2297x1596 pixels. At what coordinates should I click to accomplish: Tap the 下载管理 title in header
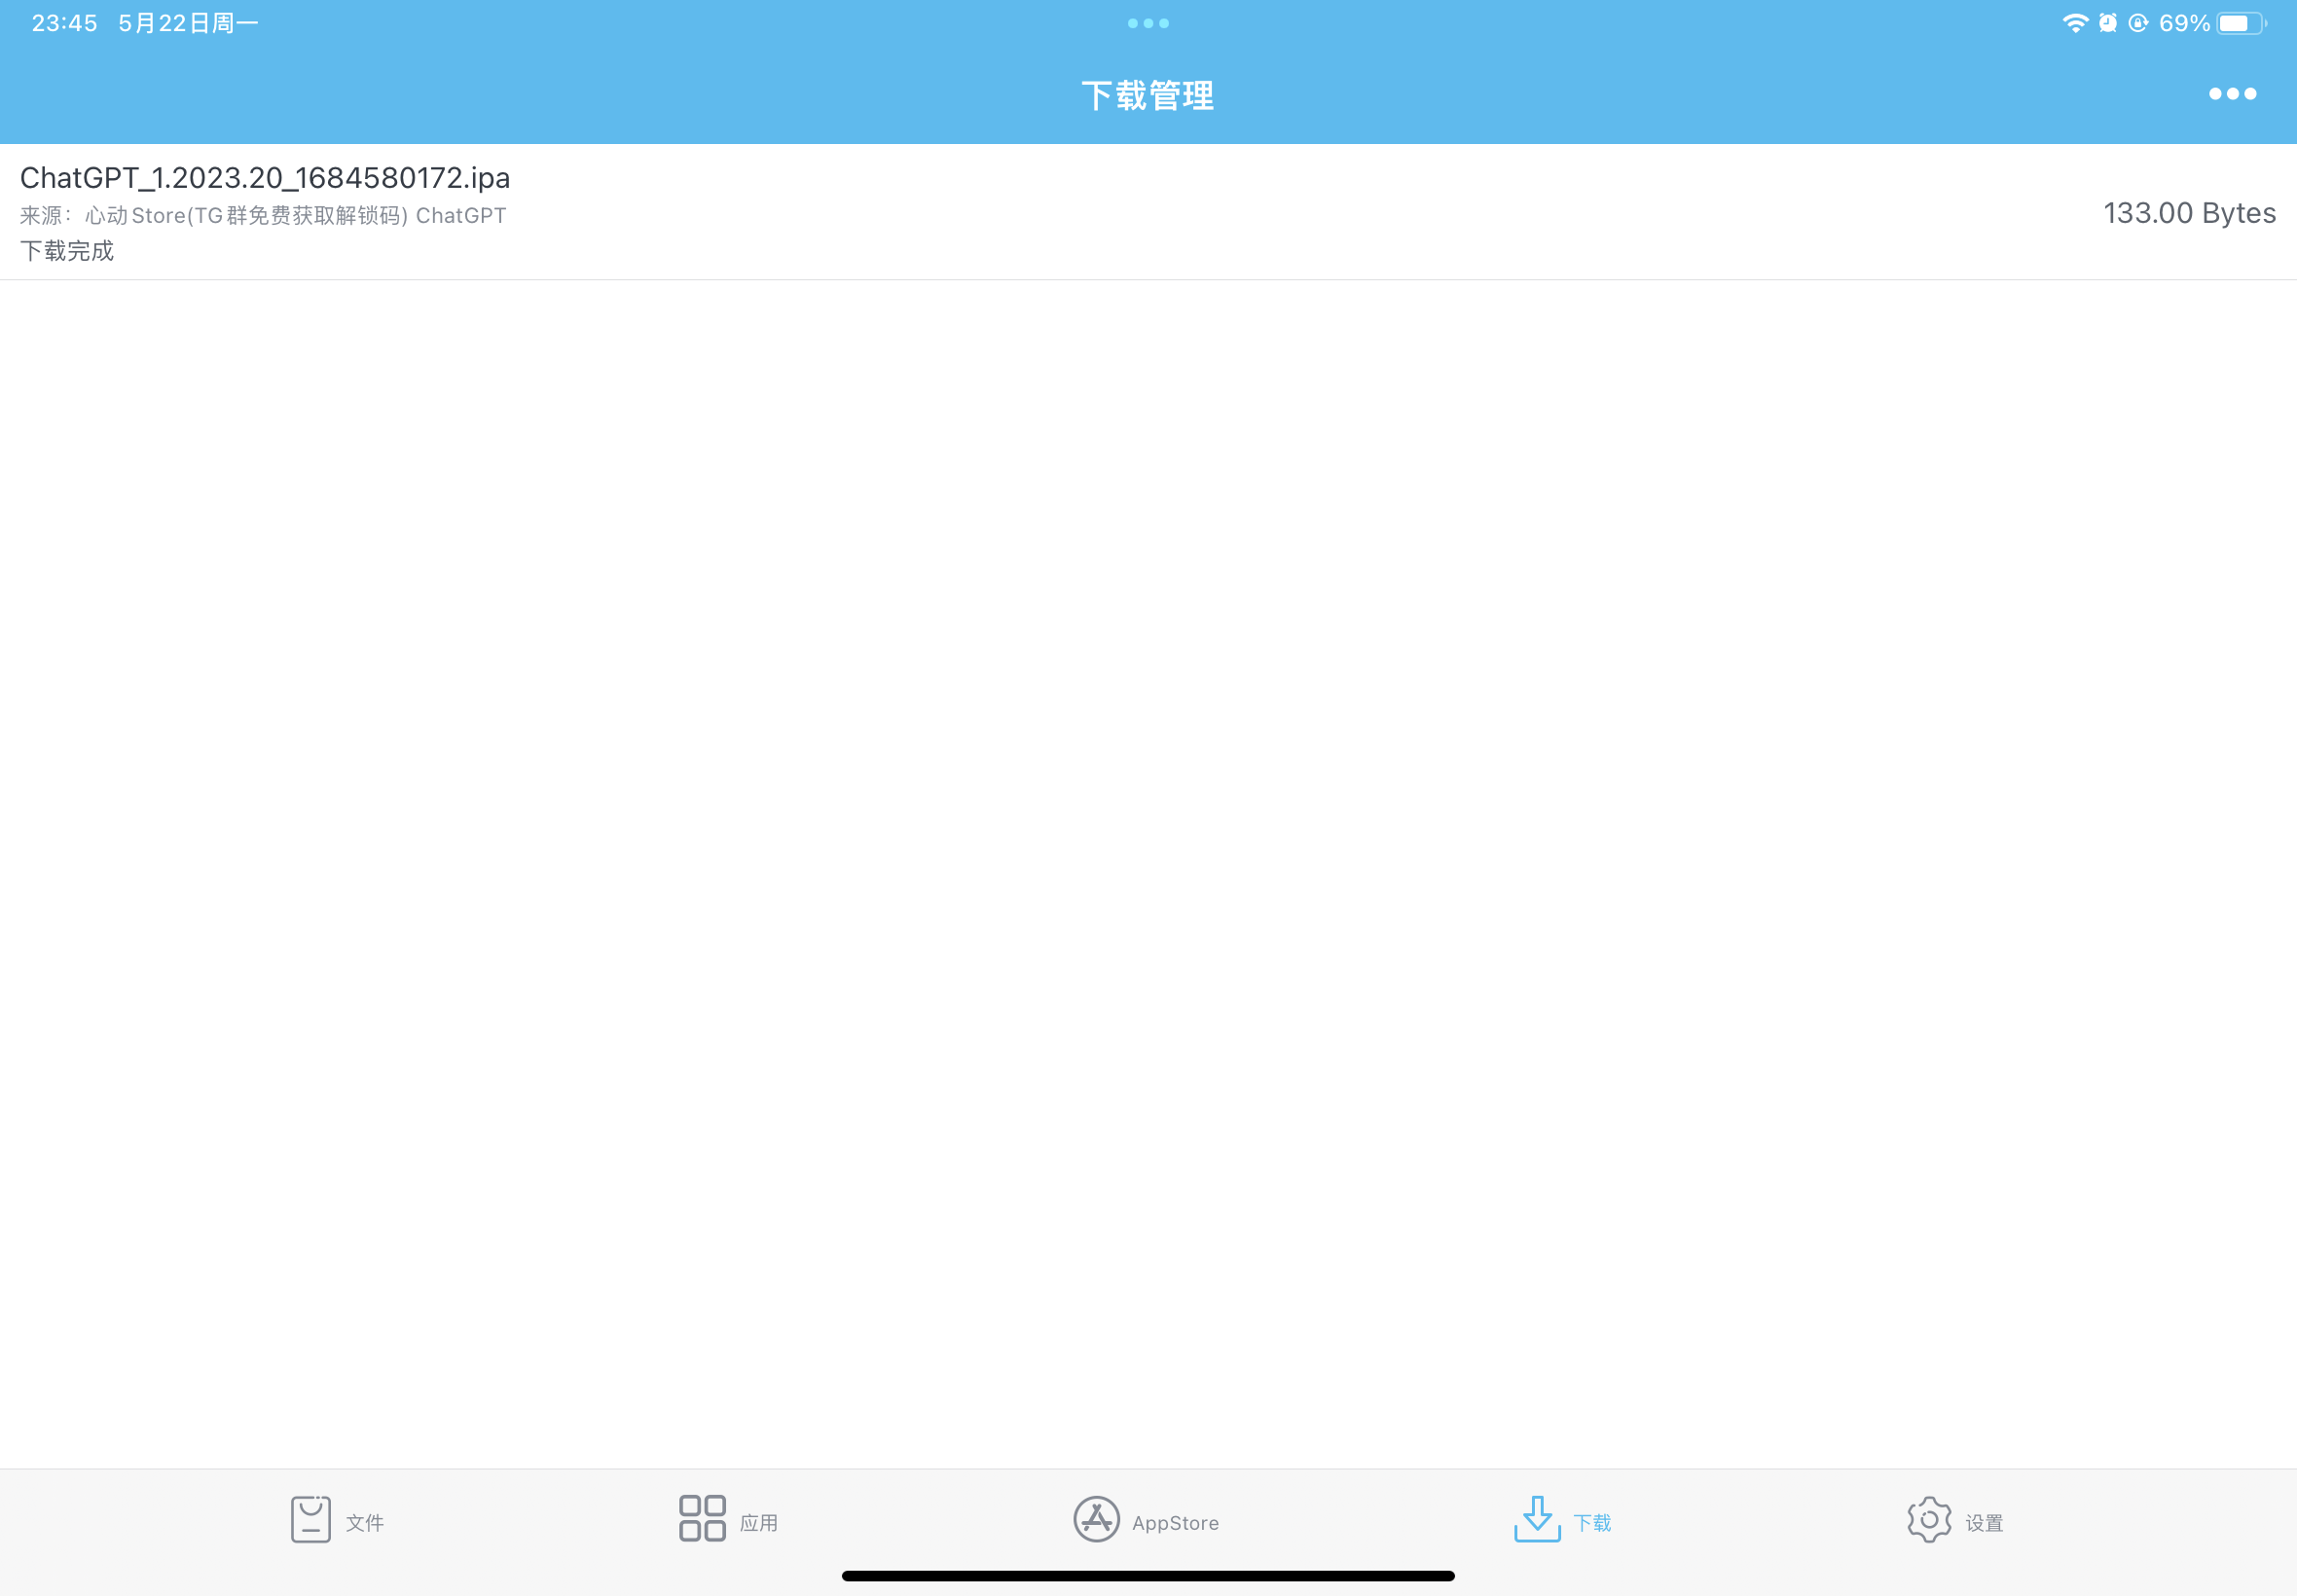1148,95
